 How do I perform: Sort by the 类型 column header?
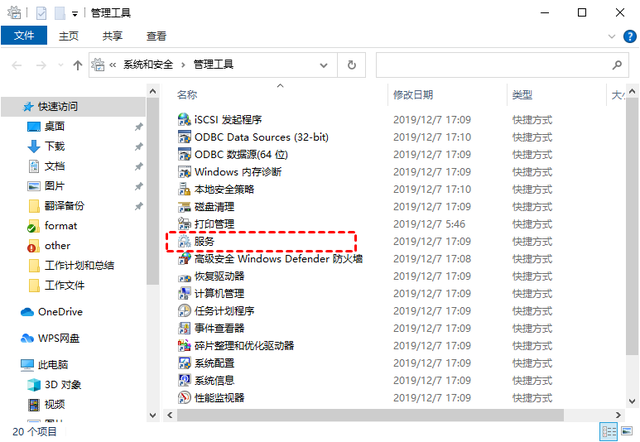(522, 95)
